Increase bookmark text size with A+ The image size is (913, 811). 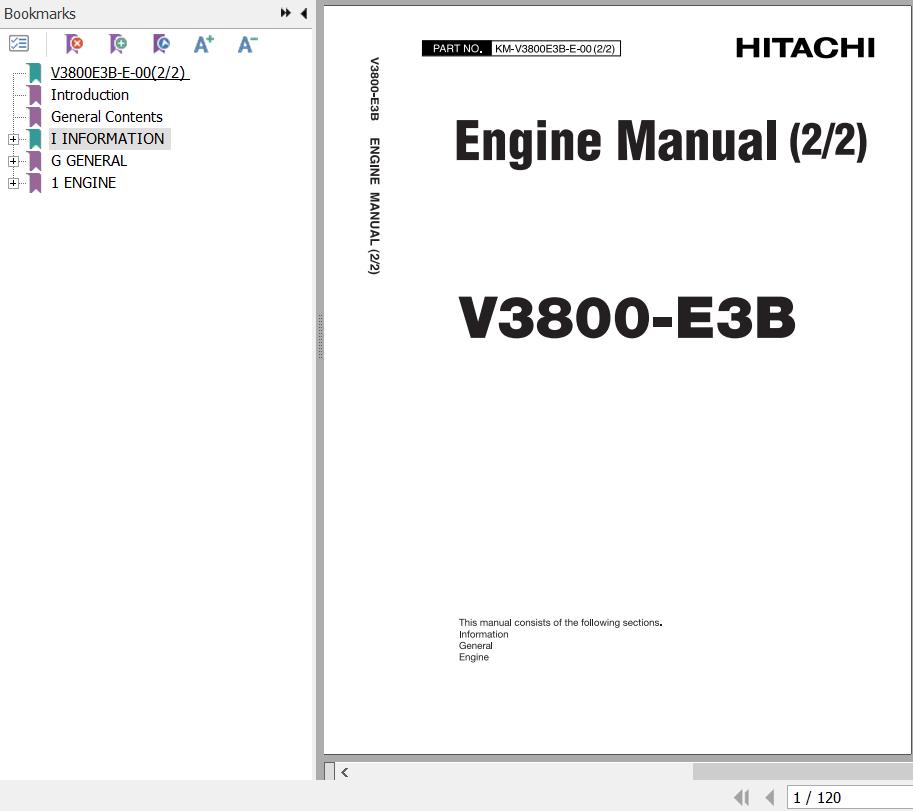[204, 44]
